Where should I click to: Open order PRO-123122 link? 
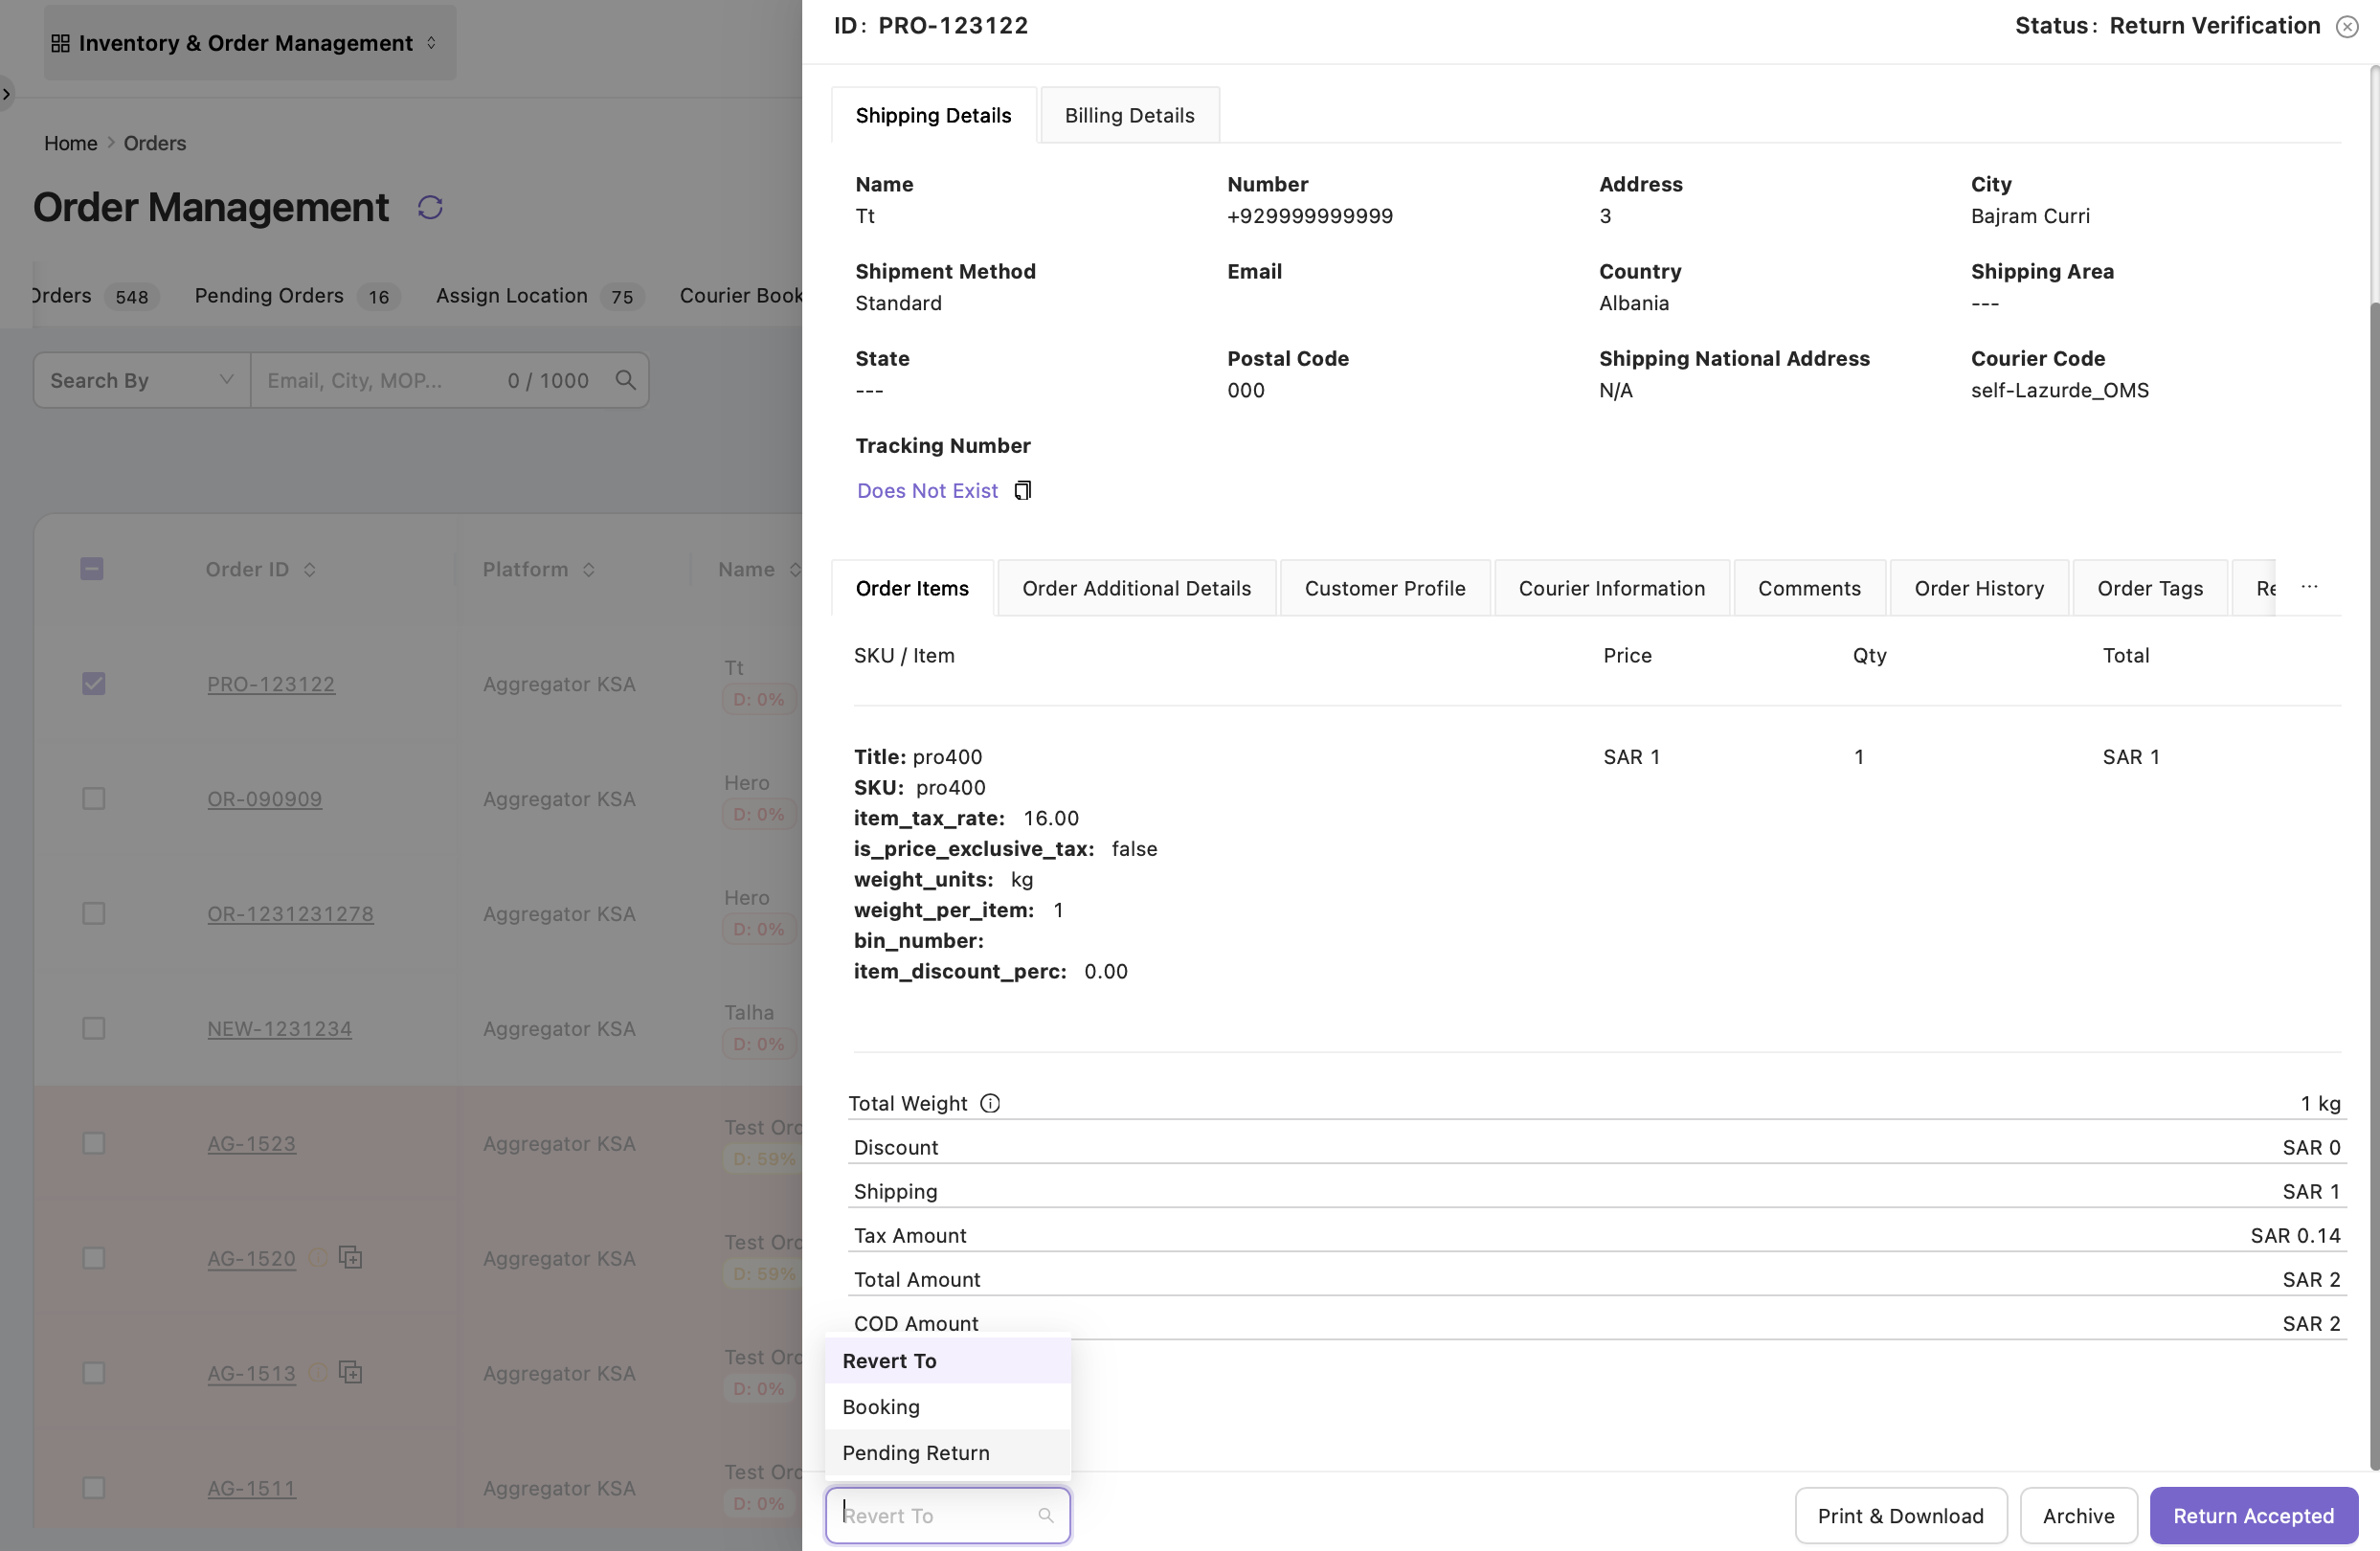pyautogui.click(x=271, y=684)
